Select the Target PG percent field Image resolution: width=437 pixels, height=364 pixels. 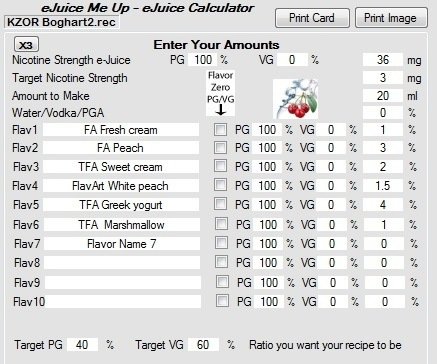pyautogui.click(x=82, y=344)
